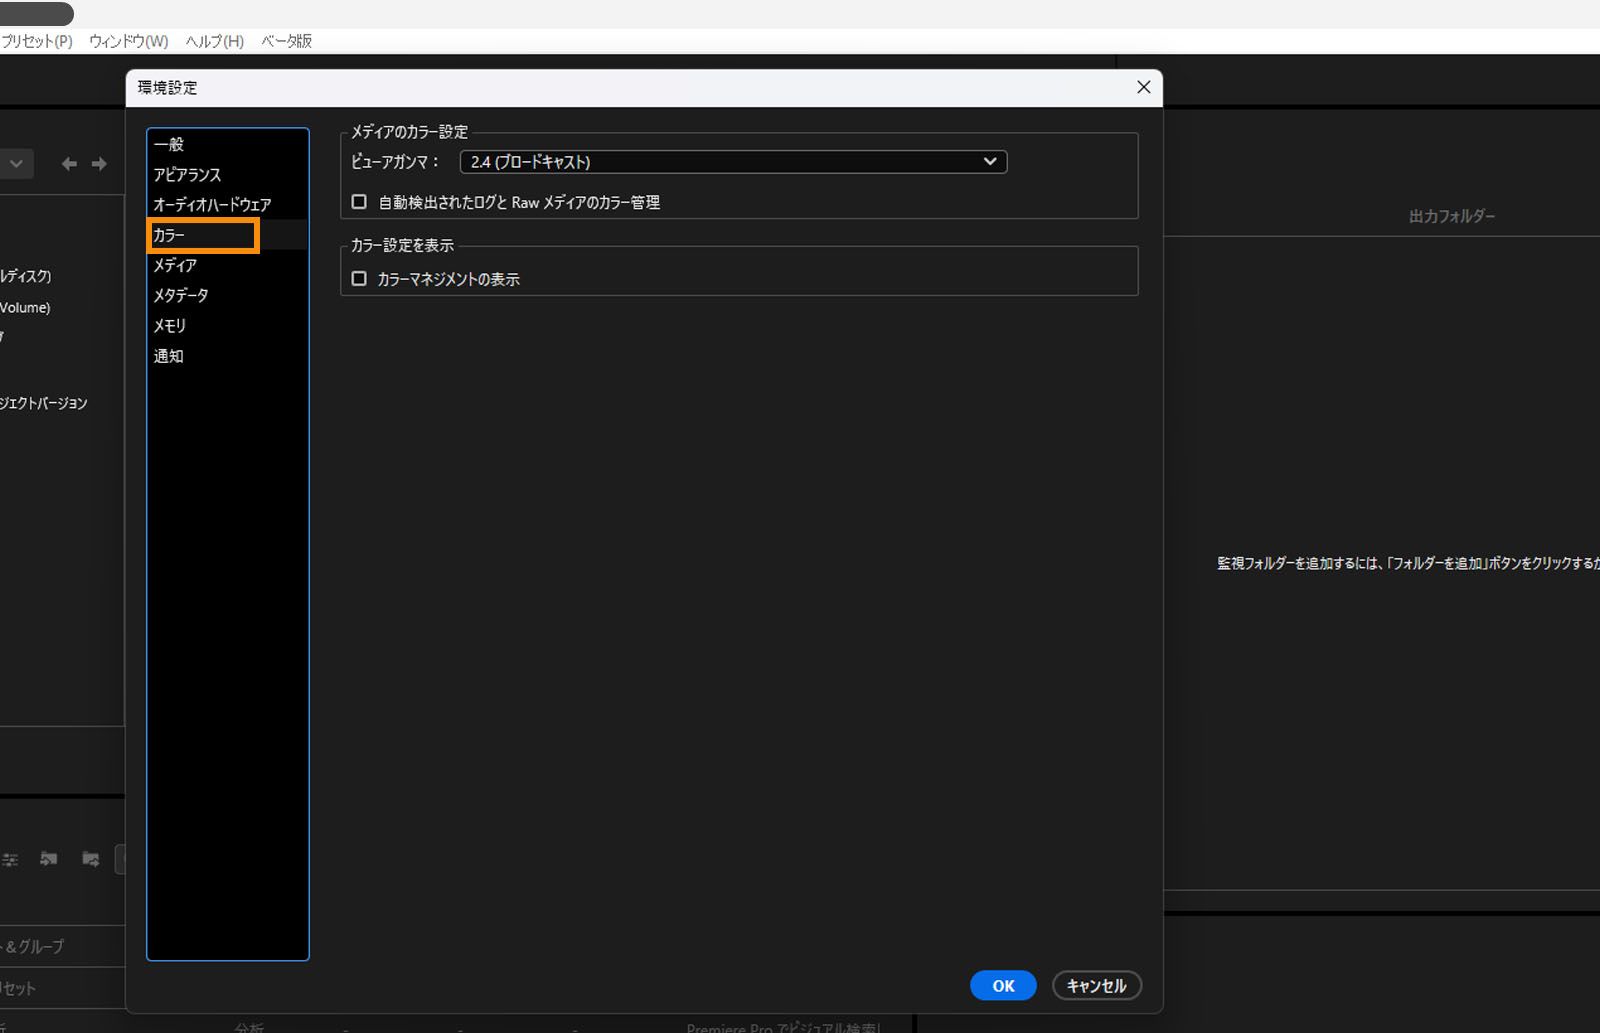Open the ウィンドウ(W) menu
This screenshot has width=1600, height=1033.
point(128,41)
